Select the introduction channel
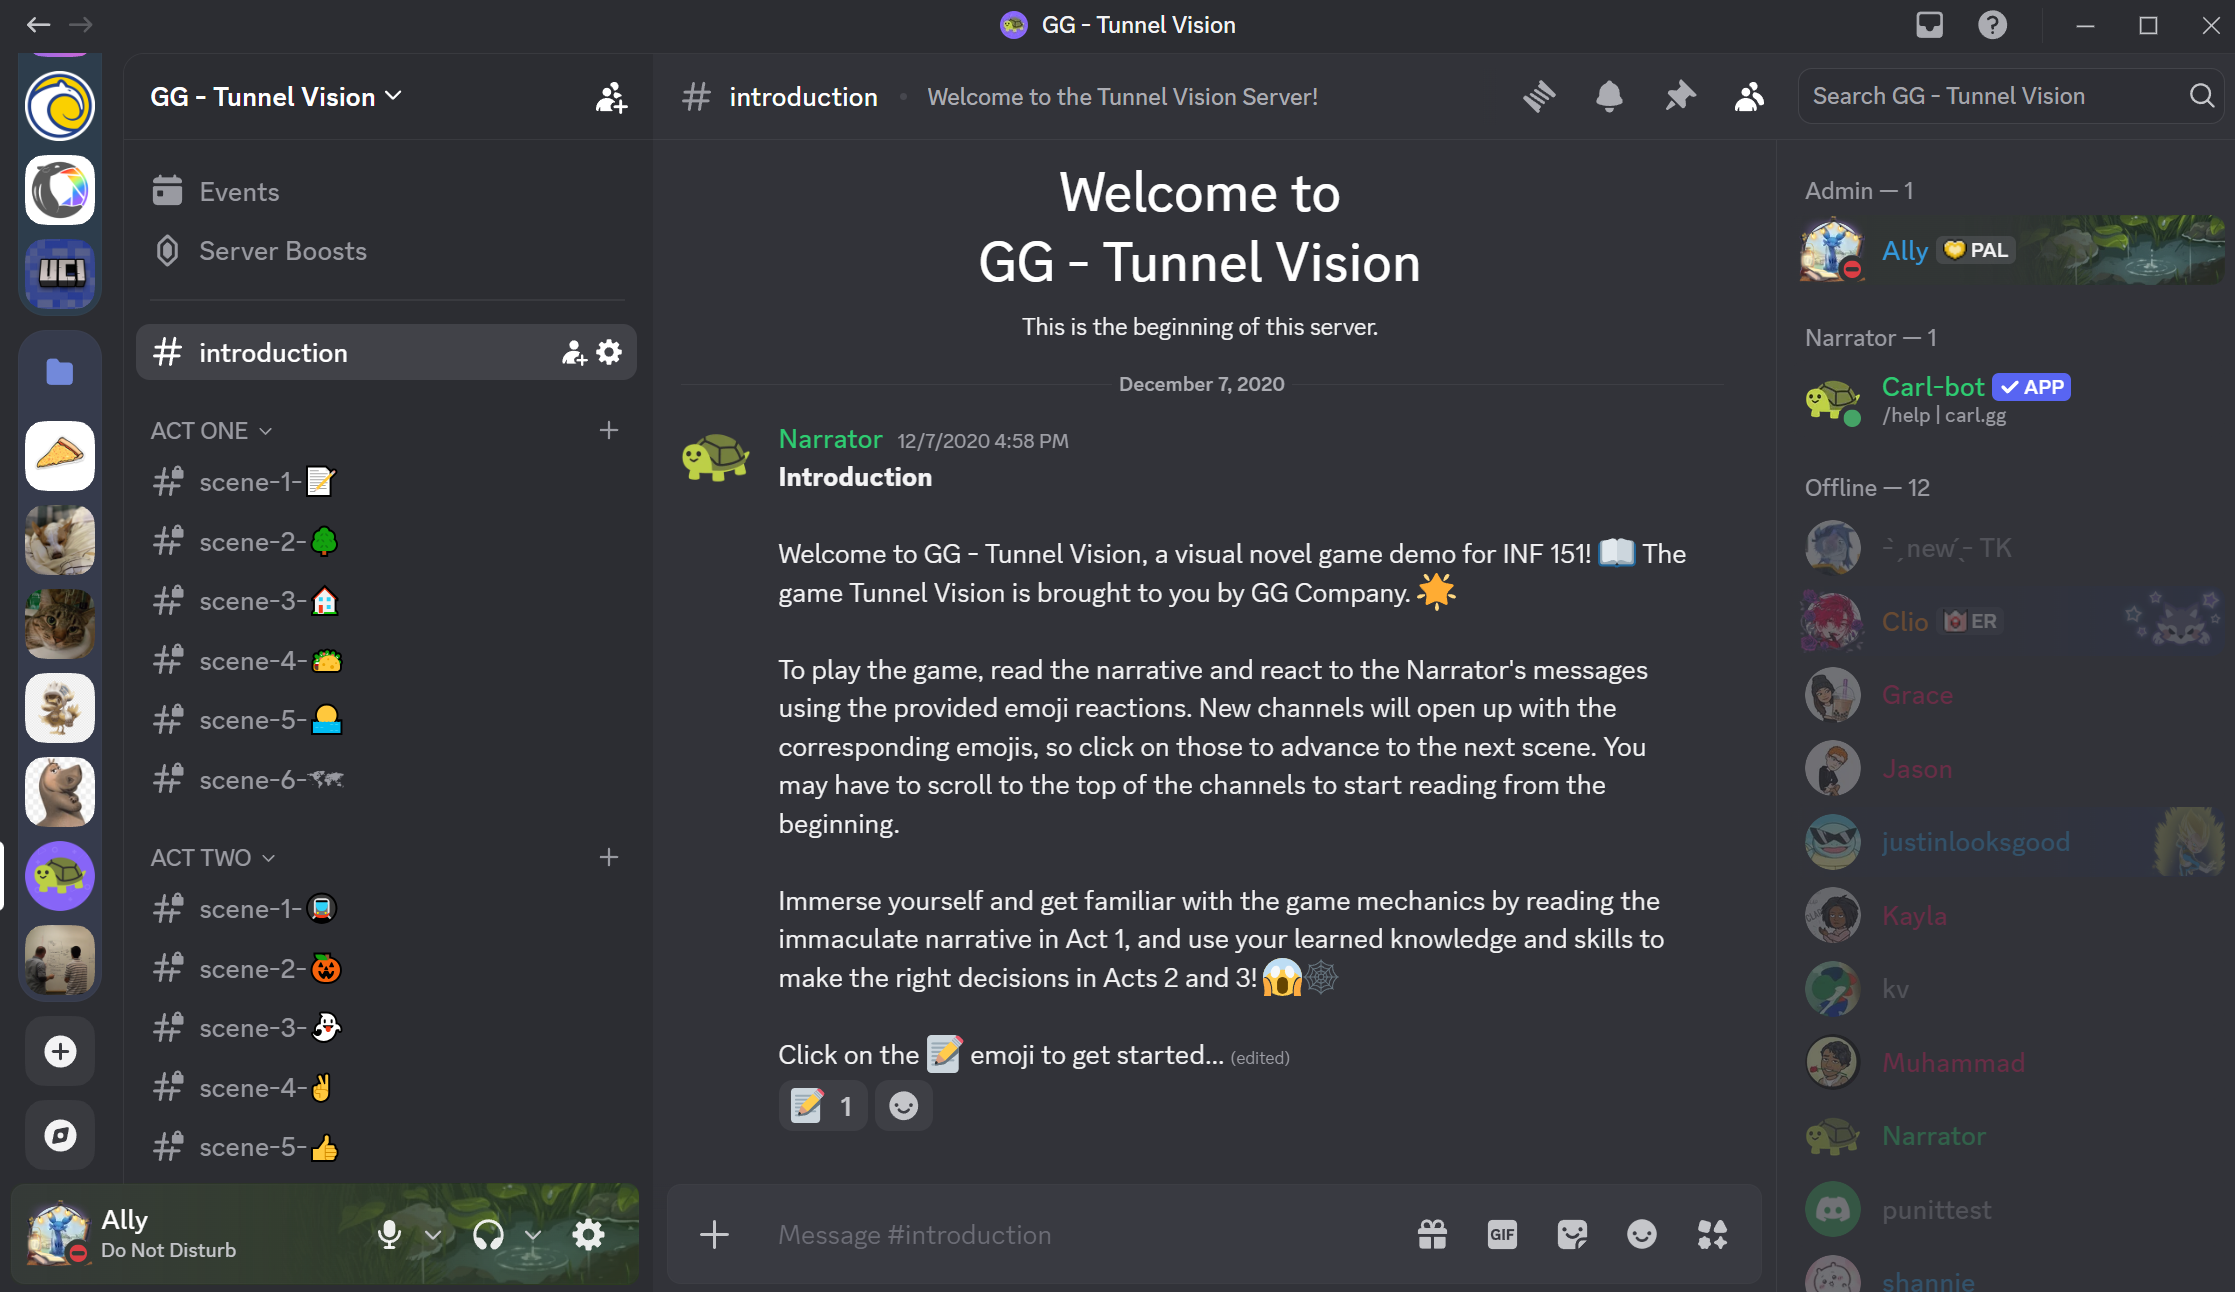Viewport: 2235px width, 1292px height. [x=386, y=352]
